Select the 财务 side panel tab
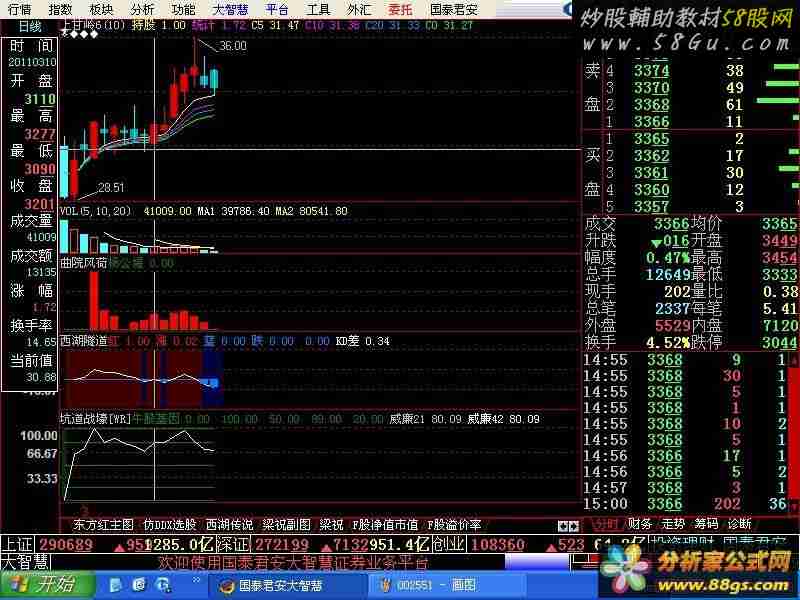Viewport: 800px width, 600px height. pos(639,524)
